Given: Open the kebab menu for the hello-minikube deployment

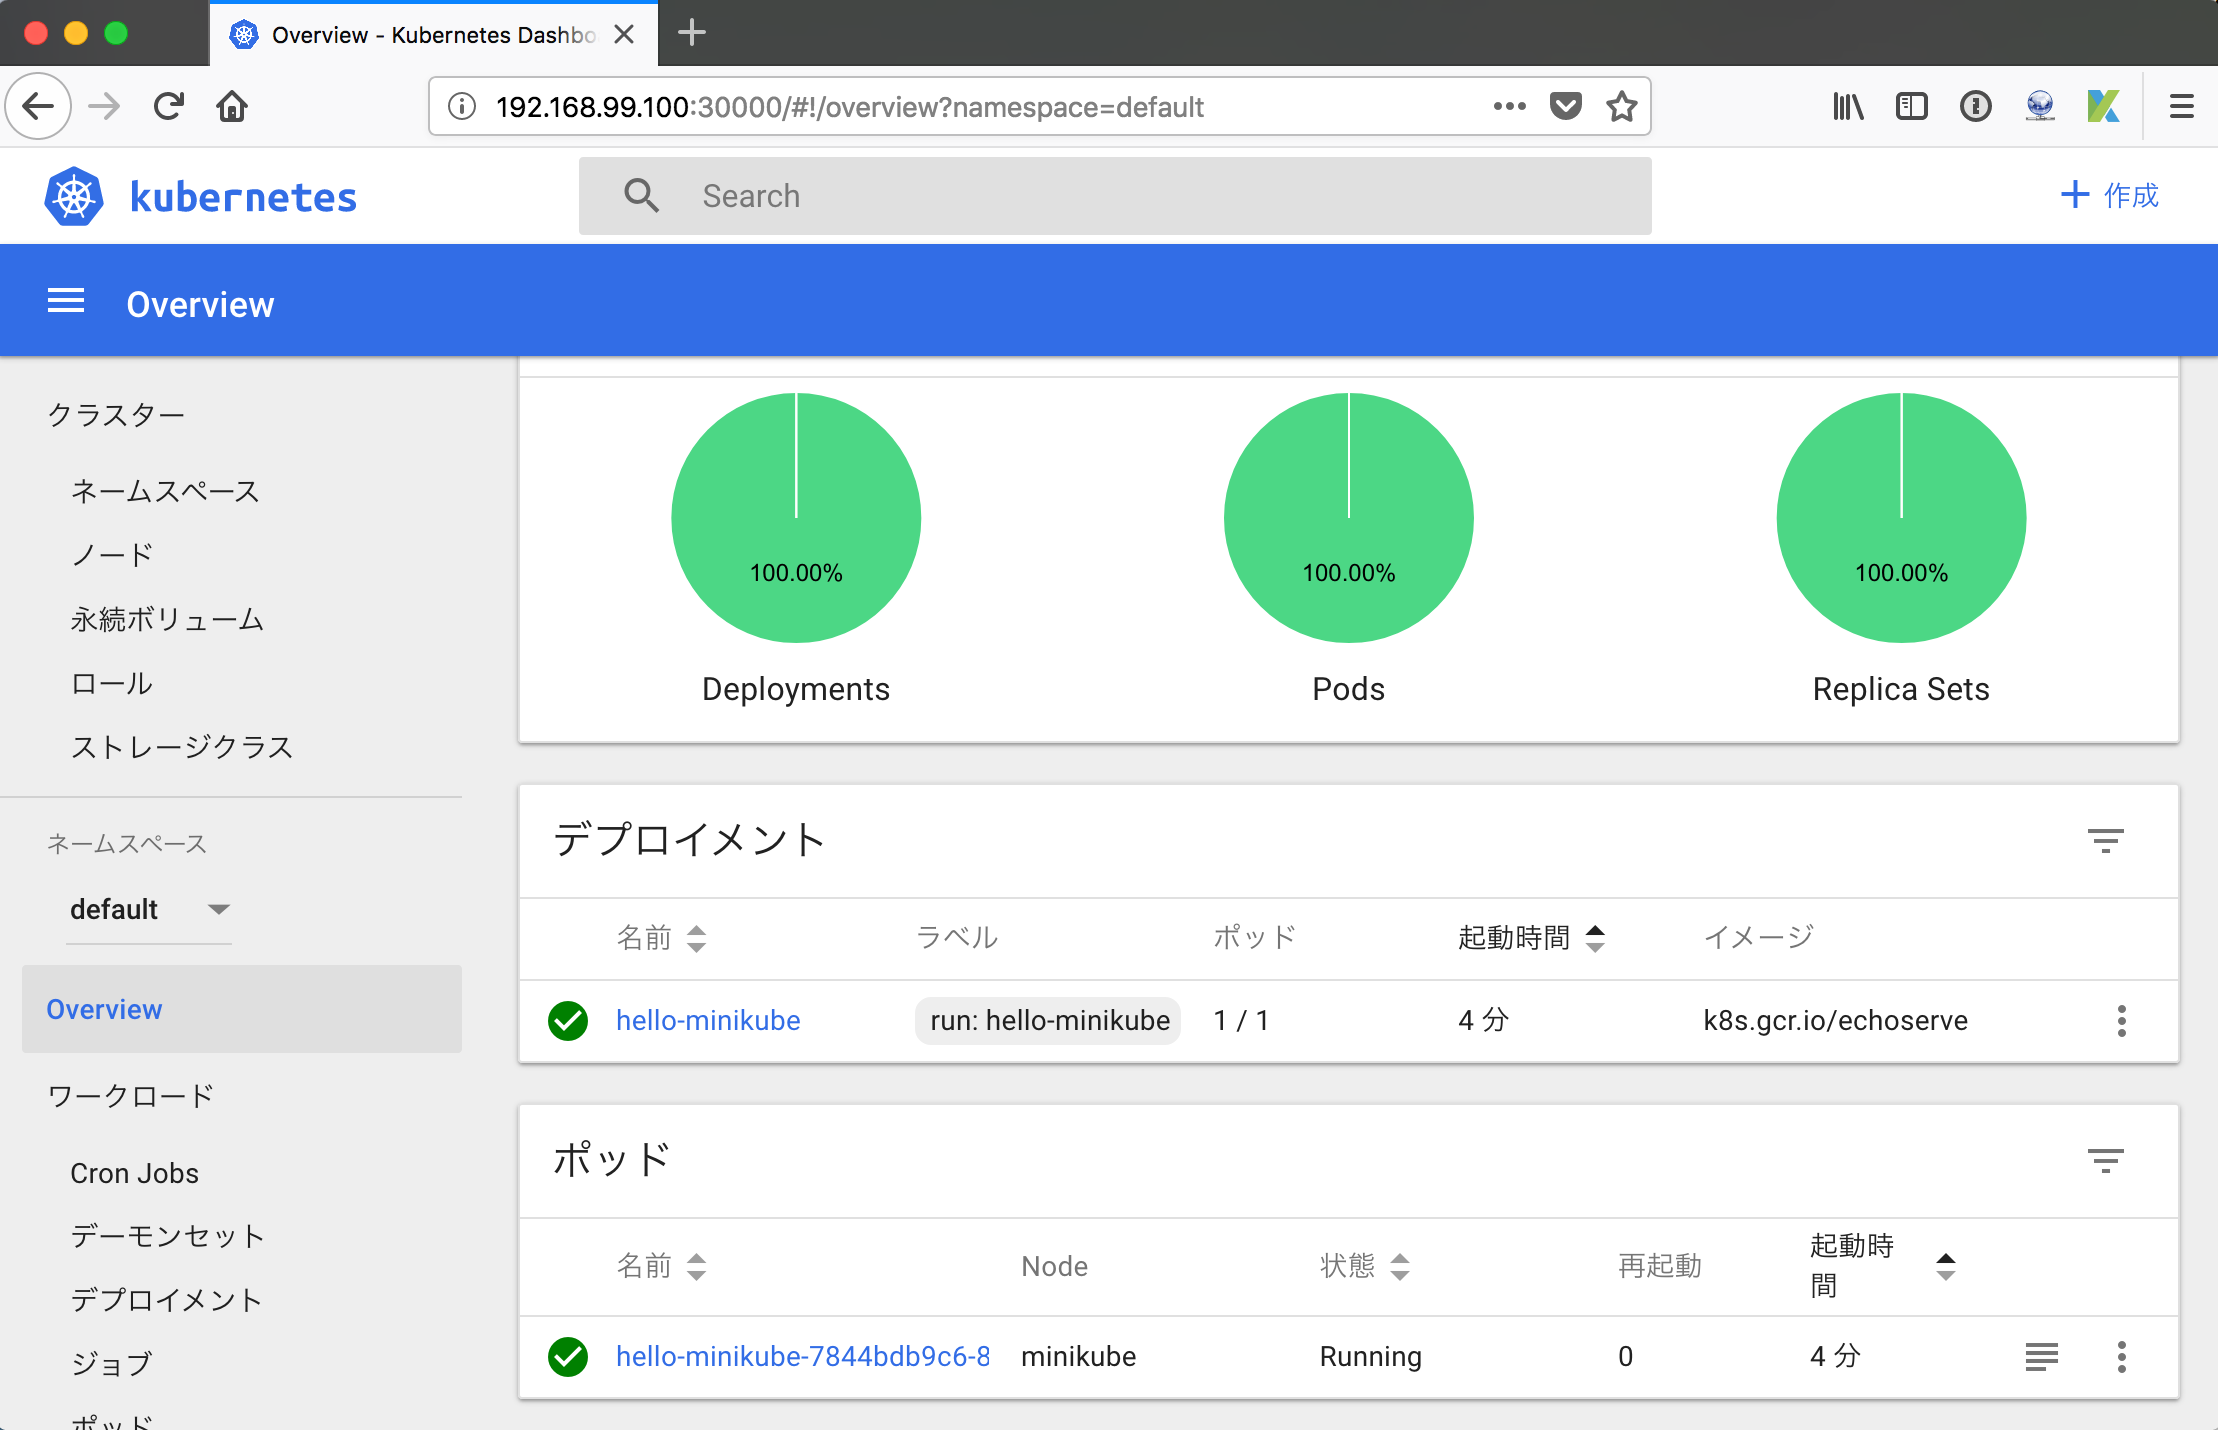Looking at the screenshot, I should [x=2121, y=1021].
